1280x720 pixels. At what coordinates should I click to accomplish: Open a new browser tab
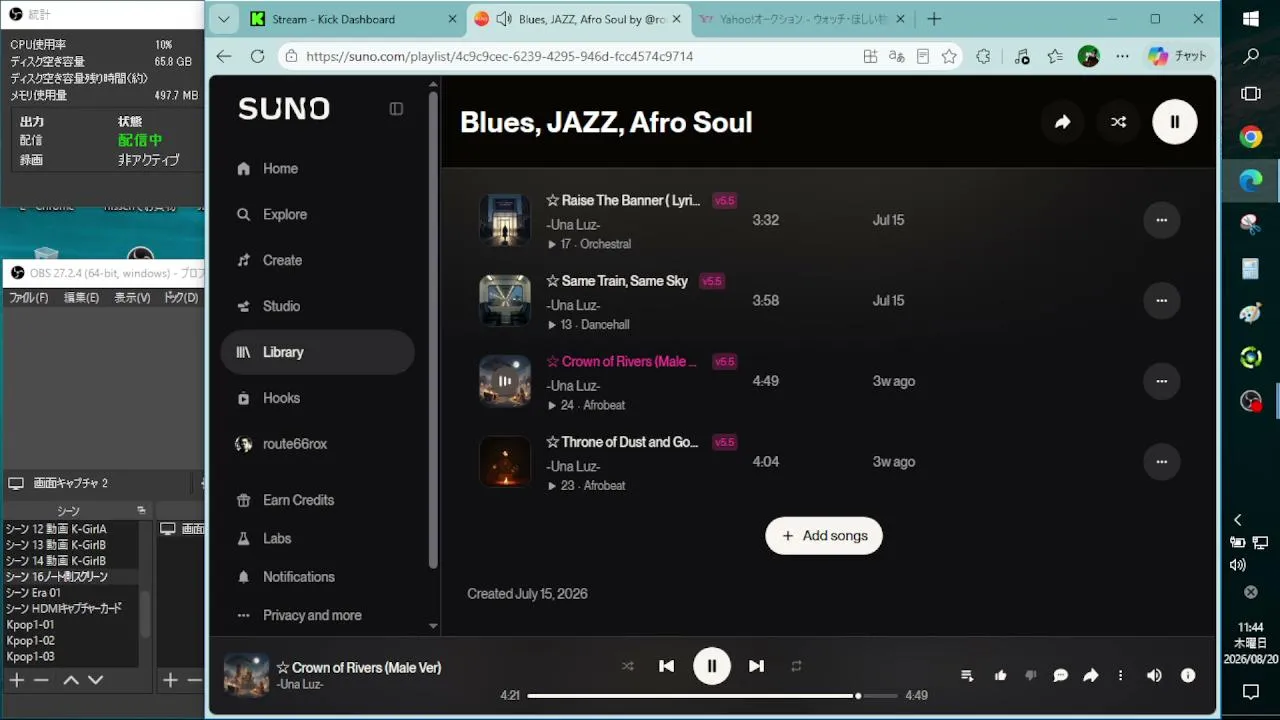934,19
